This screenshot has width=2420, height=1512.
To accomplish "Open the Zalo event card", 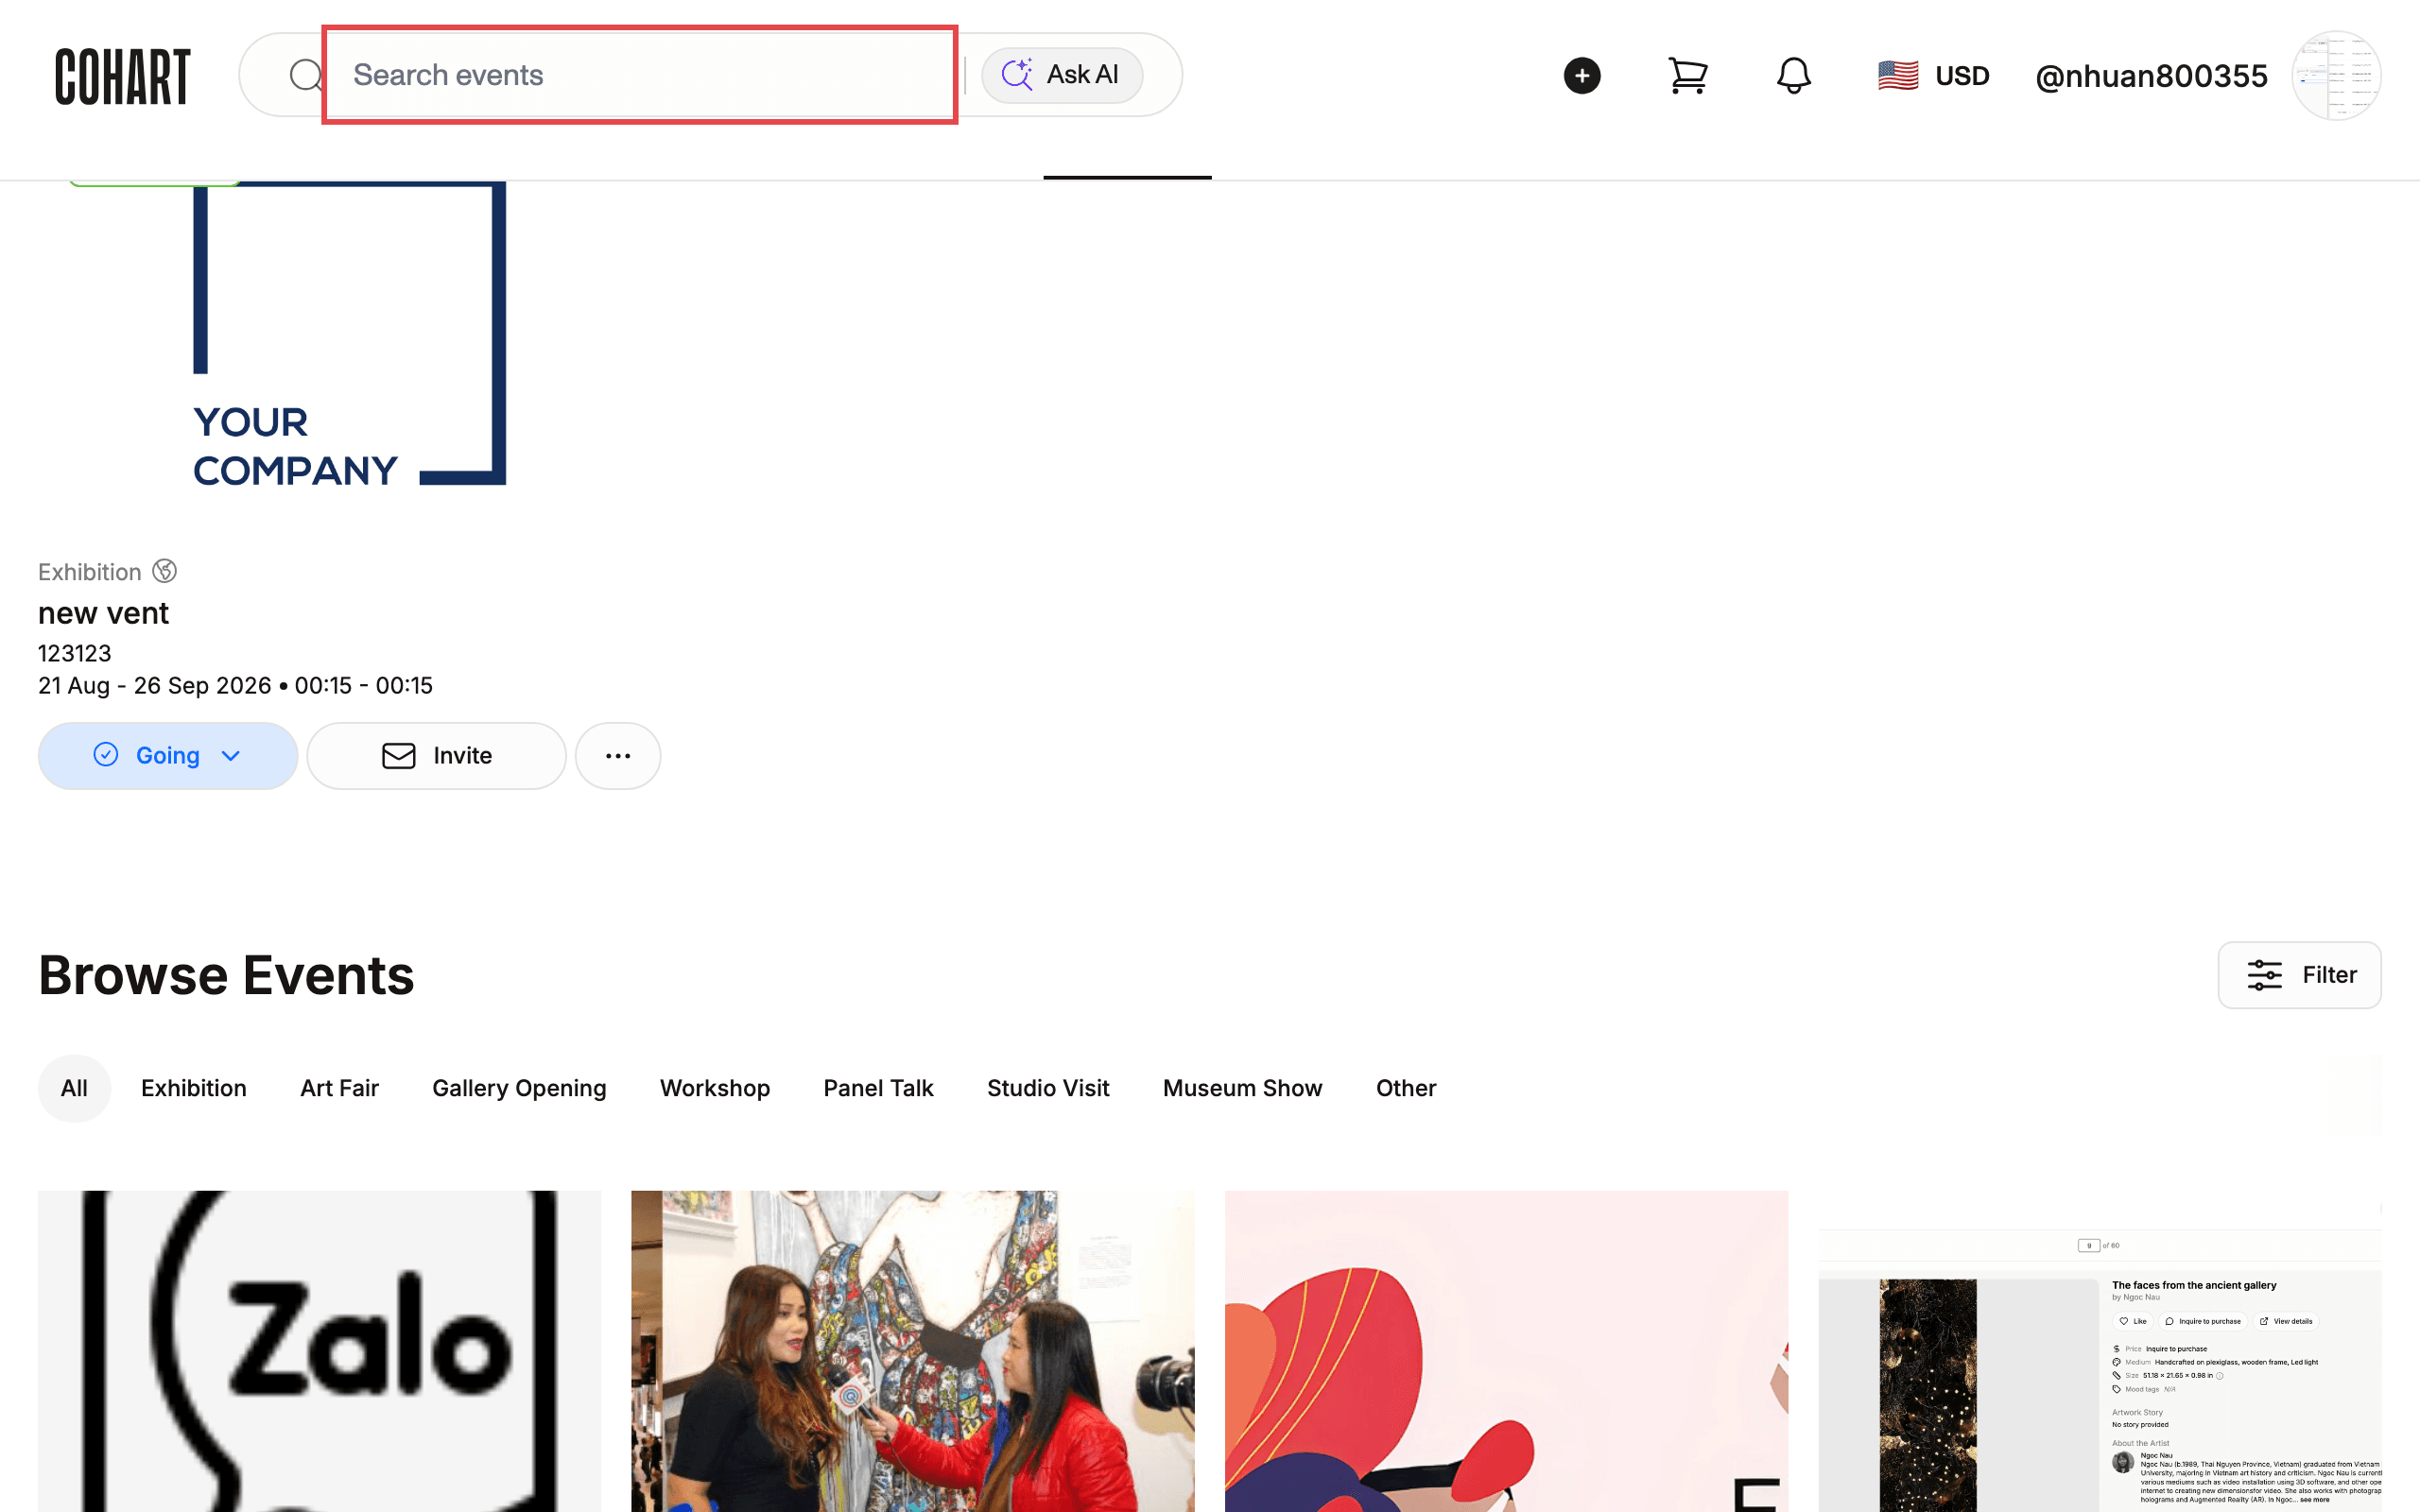I will pos(319,1351).
